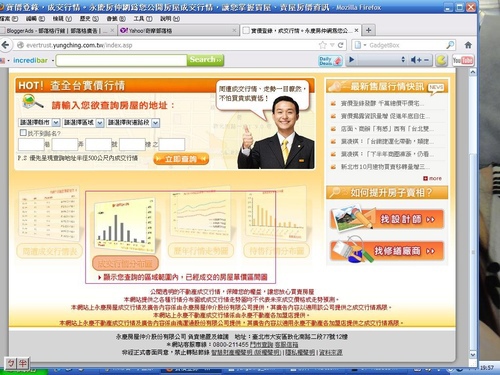The height and width of the screenshot is (375, 500).
Task: Click the ㄅ input method icon
Action: pyautogui.click(x=11, y=363)
